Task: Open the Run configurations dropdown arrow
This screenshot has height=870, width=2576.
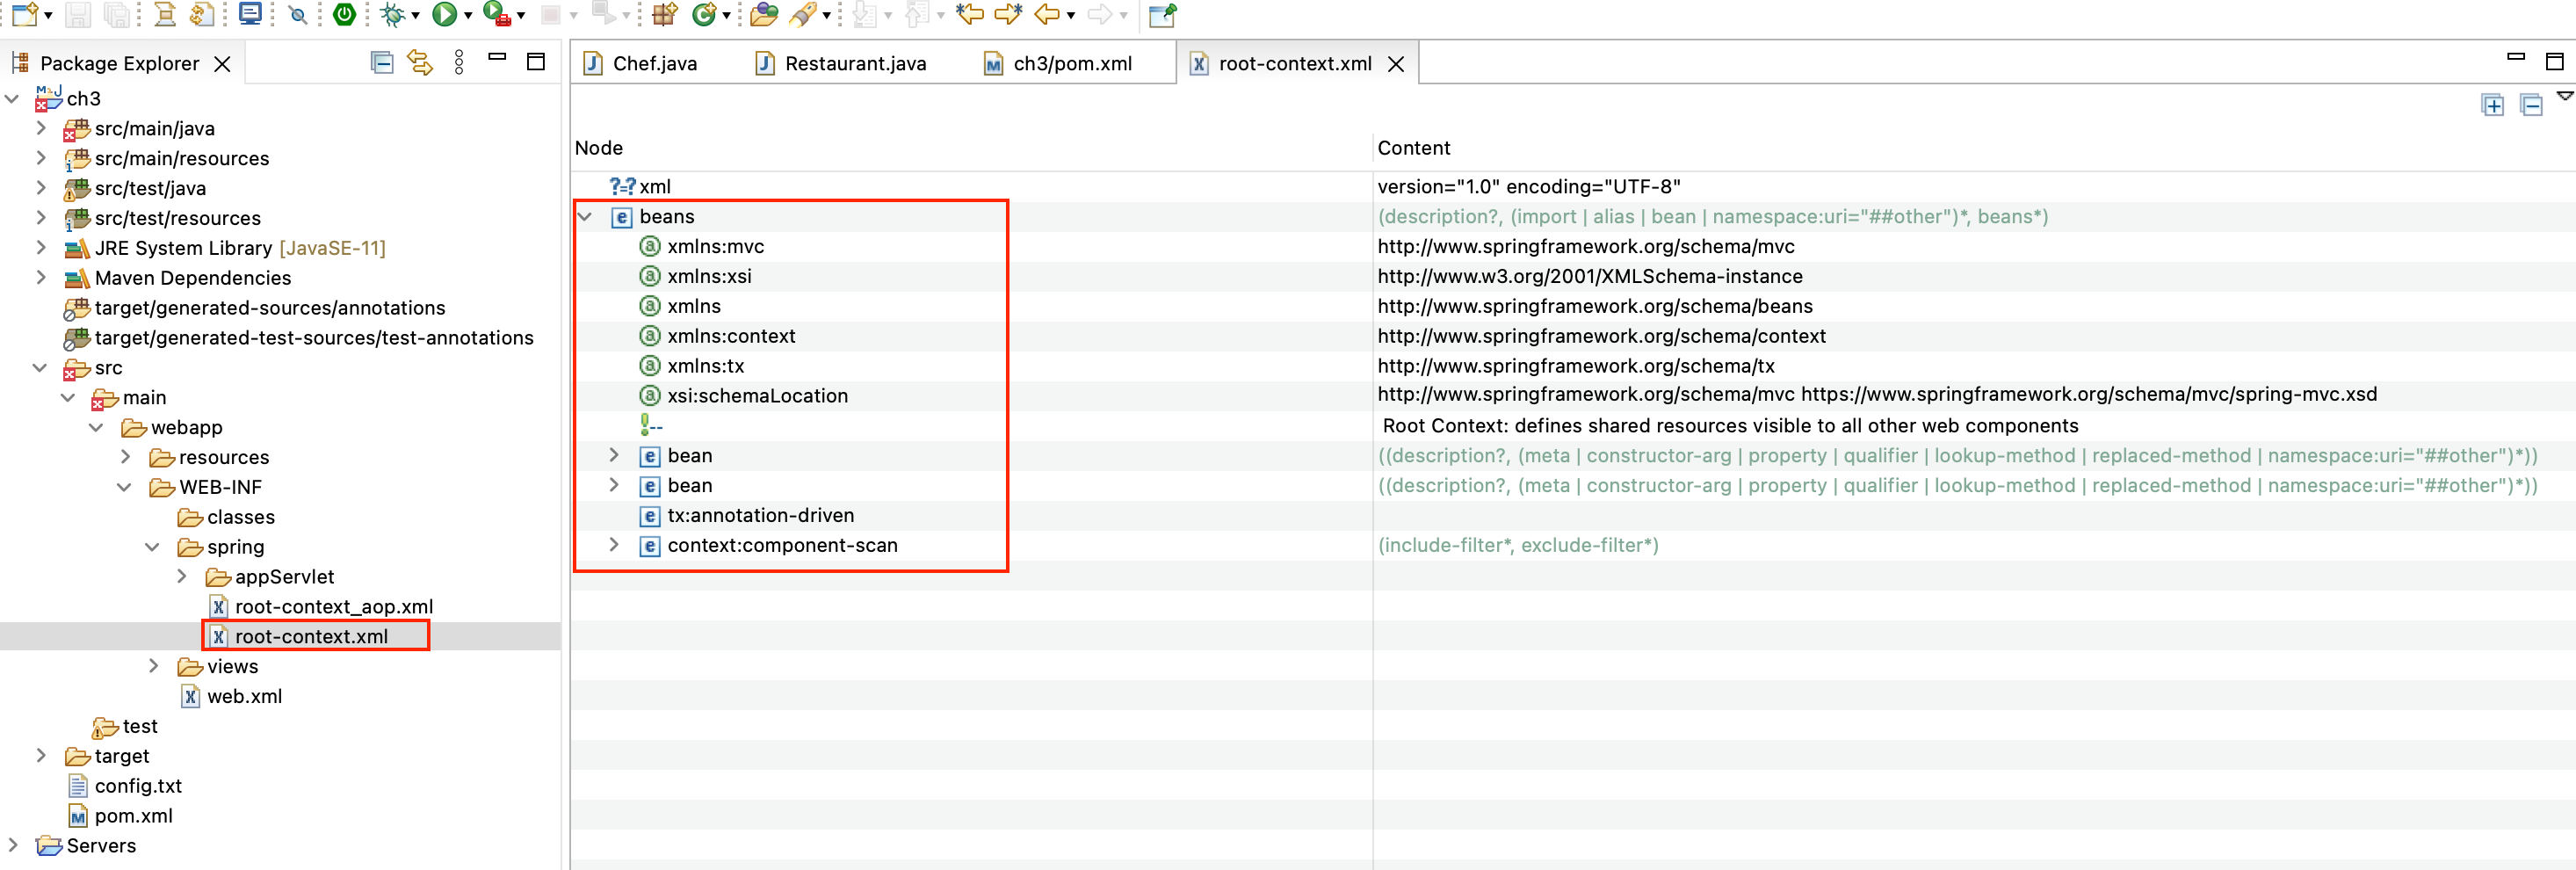Action: coord(467,16)
